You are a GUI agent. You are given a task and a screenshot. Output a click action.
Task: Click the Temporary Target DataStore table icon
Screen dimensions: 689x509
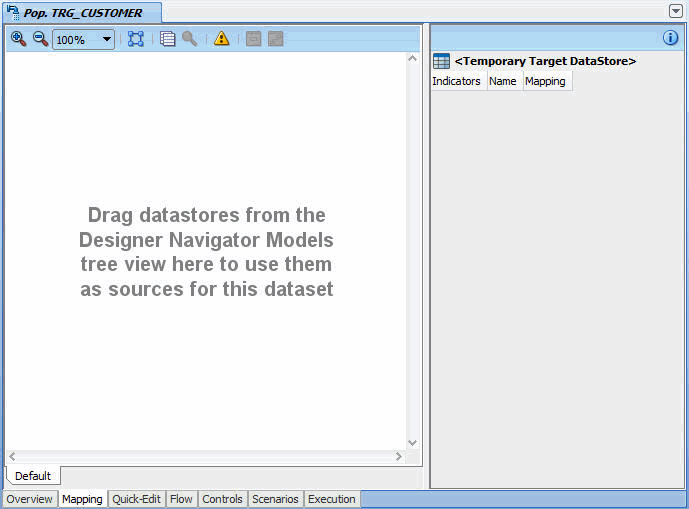coord(441,61)
